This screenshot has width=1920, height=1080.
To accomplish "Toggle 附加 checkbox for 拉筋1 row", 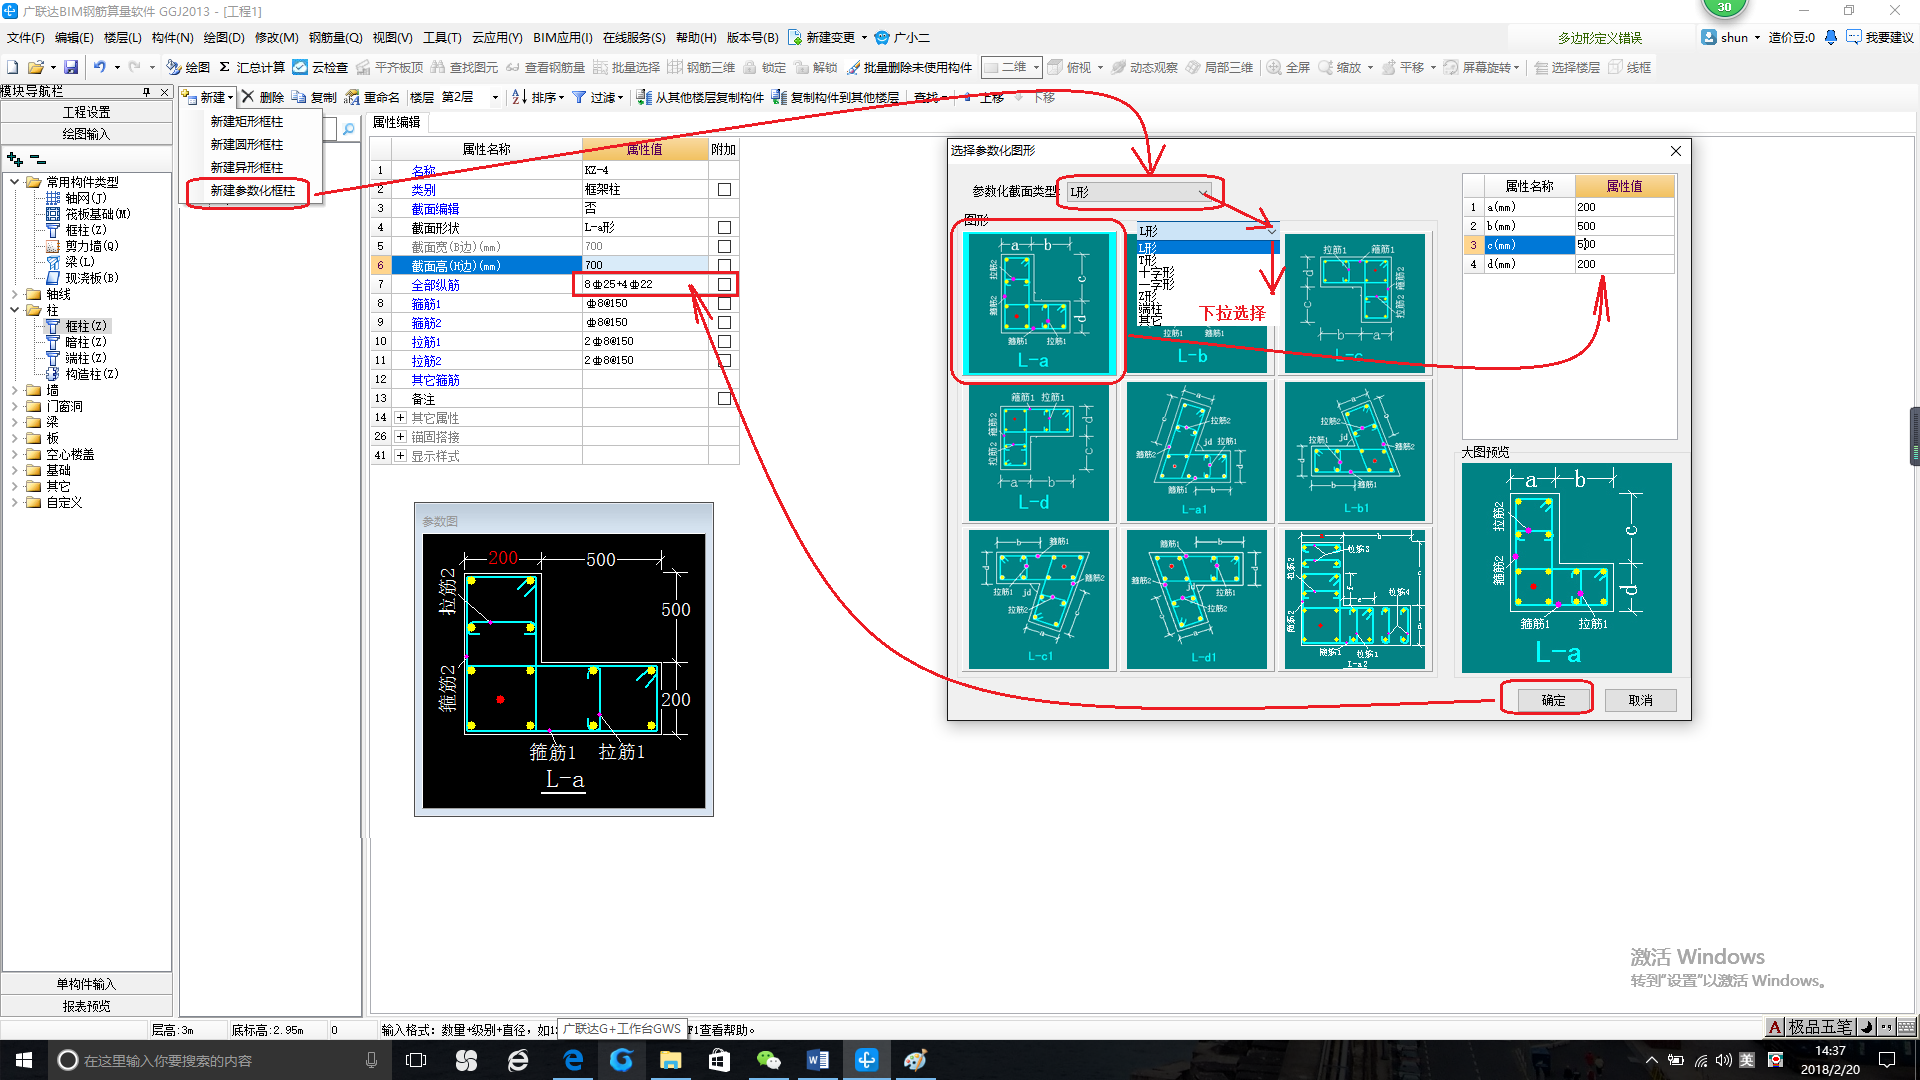I will coord(724,341).
